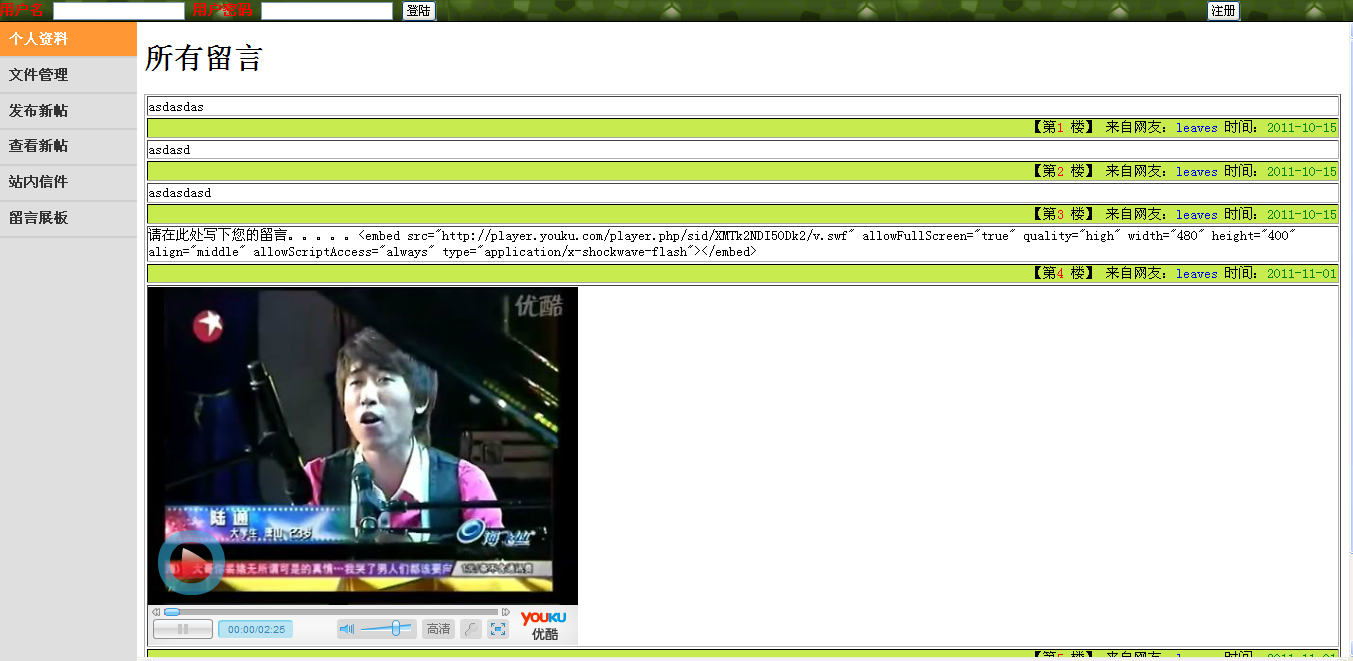Click the embedded video frame
1353x661 pixels.
[363, 446]
